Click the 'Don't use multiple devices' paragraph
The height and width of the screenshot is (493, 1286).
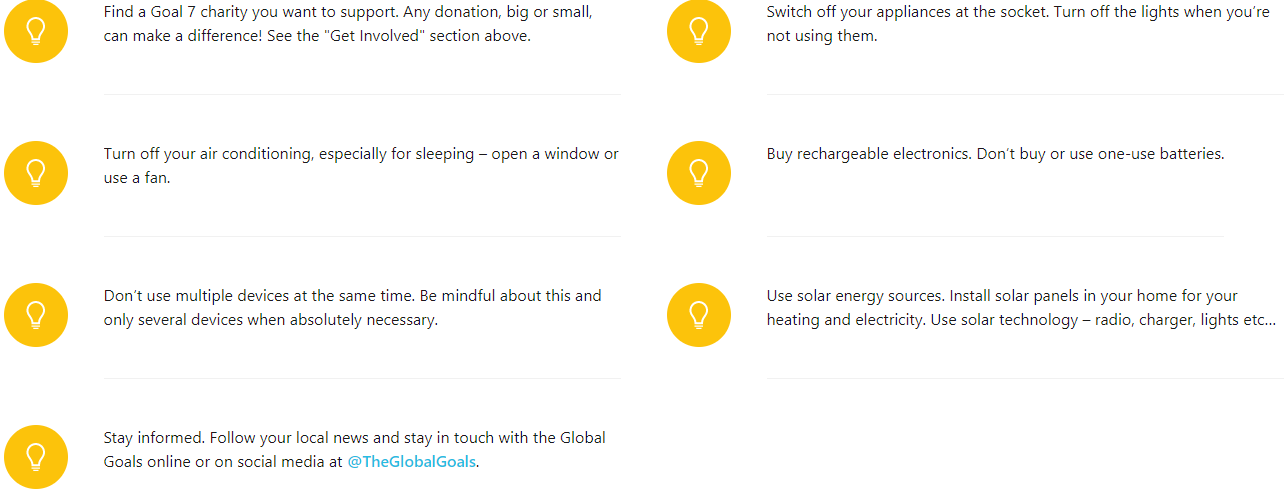(353, 308)
